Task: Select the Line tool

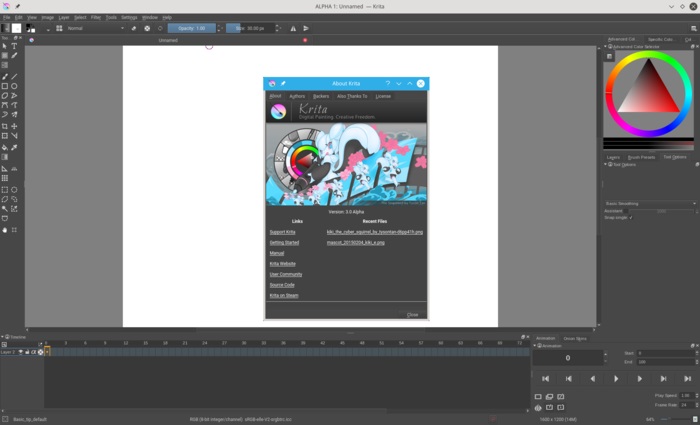Action: [14, 76]
